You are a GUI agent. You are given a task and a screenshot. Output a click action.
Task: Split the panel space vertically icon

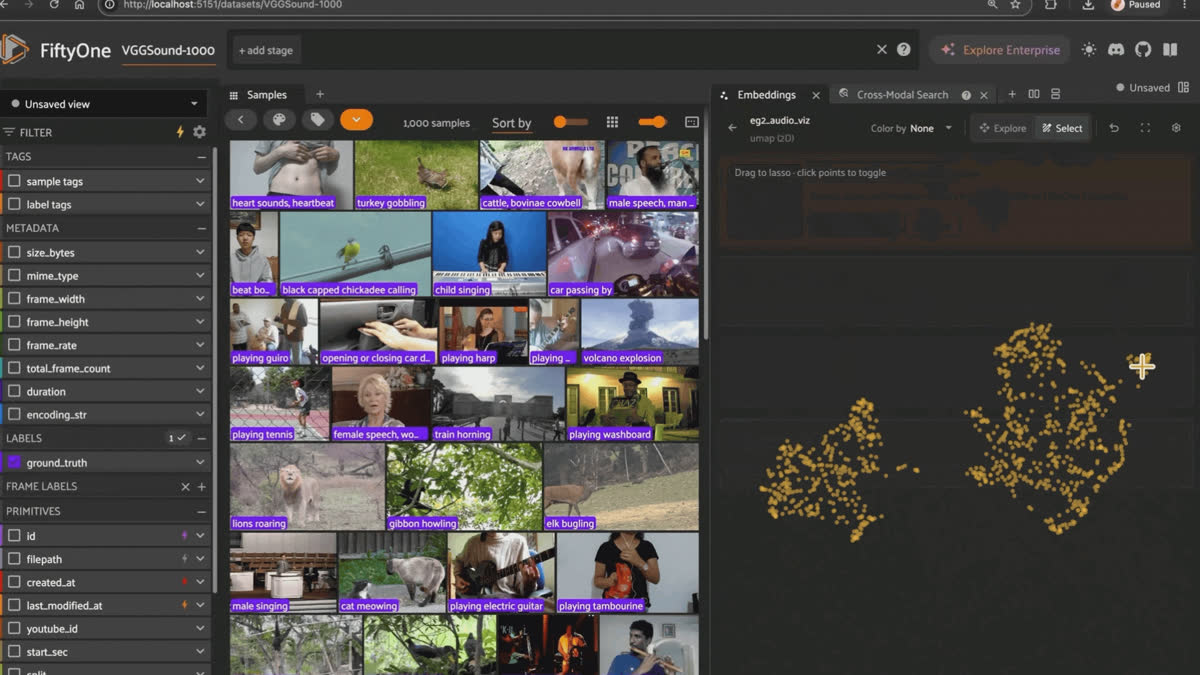1055,94
